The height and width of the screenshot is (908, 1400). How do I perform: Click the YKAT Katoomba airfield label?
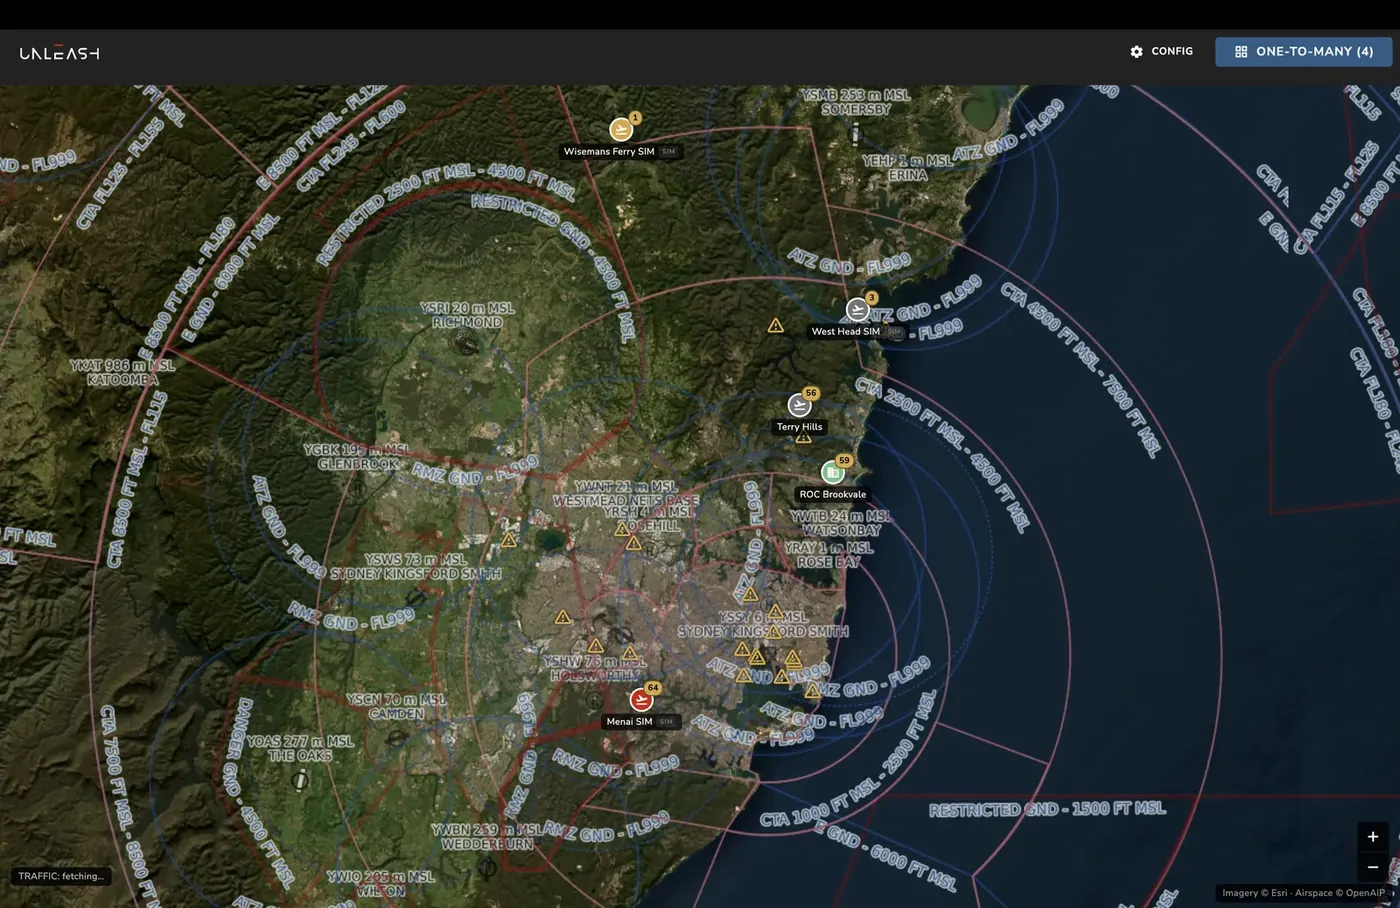coord(122,372)
